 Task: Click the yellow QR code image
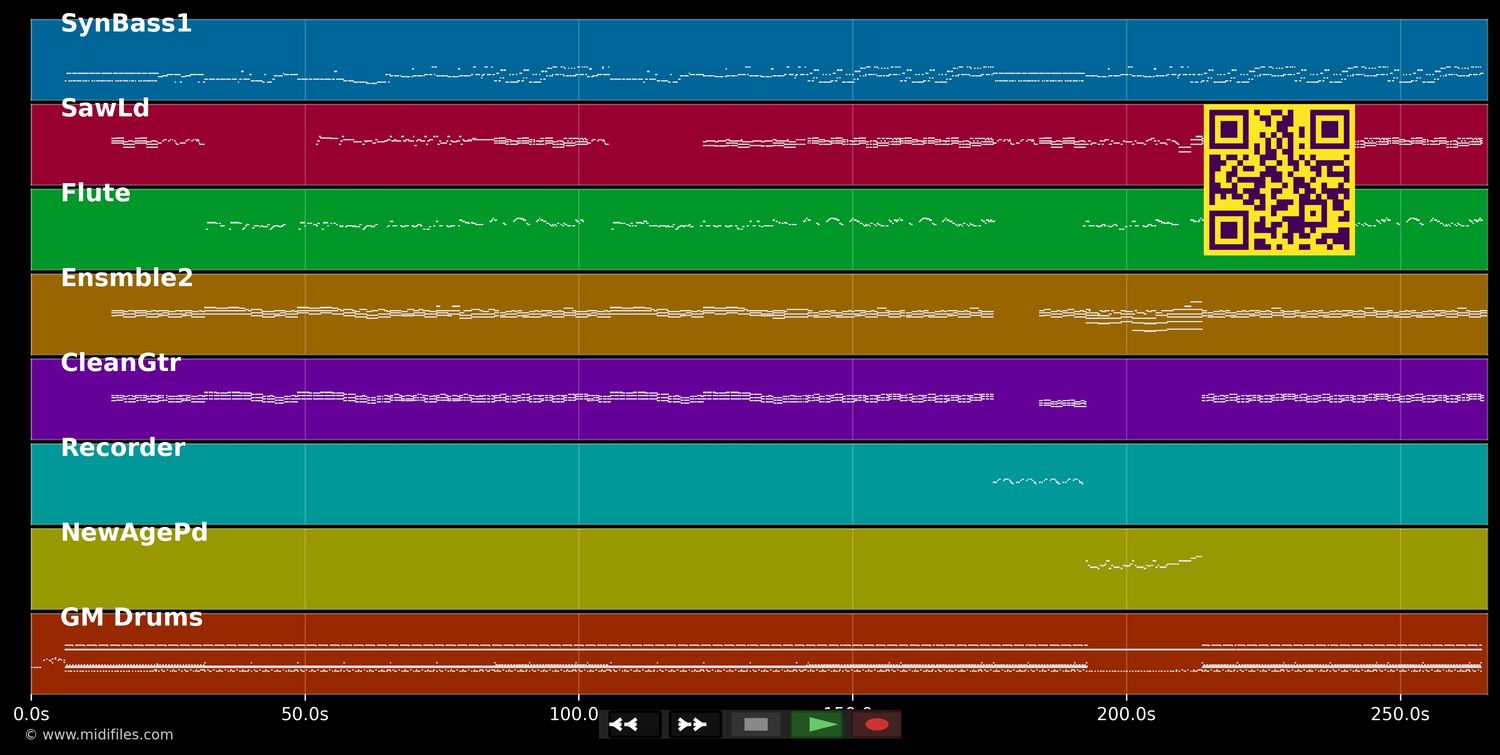[1279, 180]
